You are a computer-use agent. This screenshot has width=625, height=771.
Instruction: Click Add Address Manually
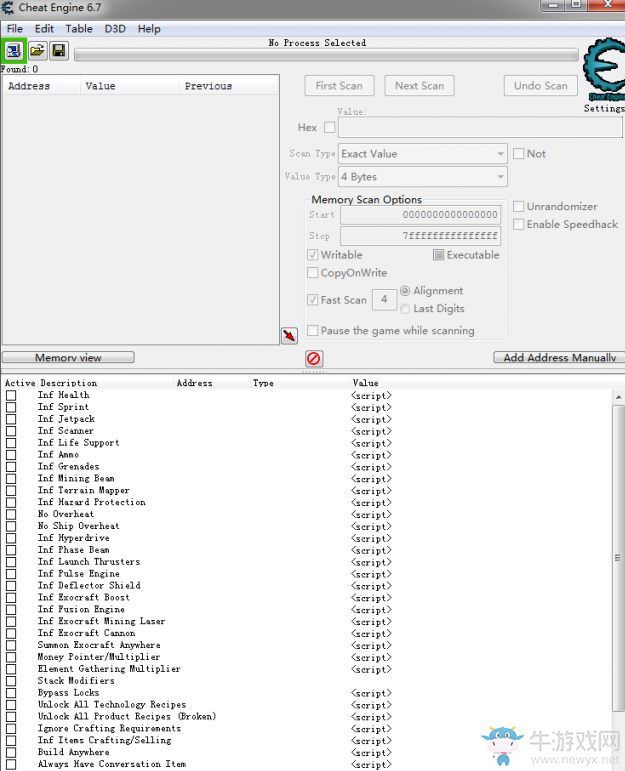pos(559,357)
